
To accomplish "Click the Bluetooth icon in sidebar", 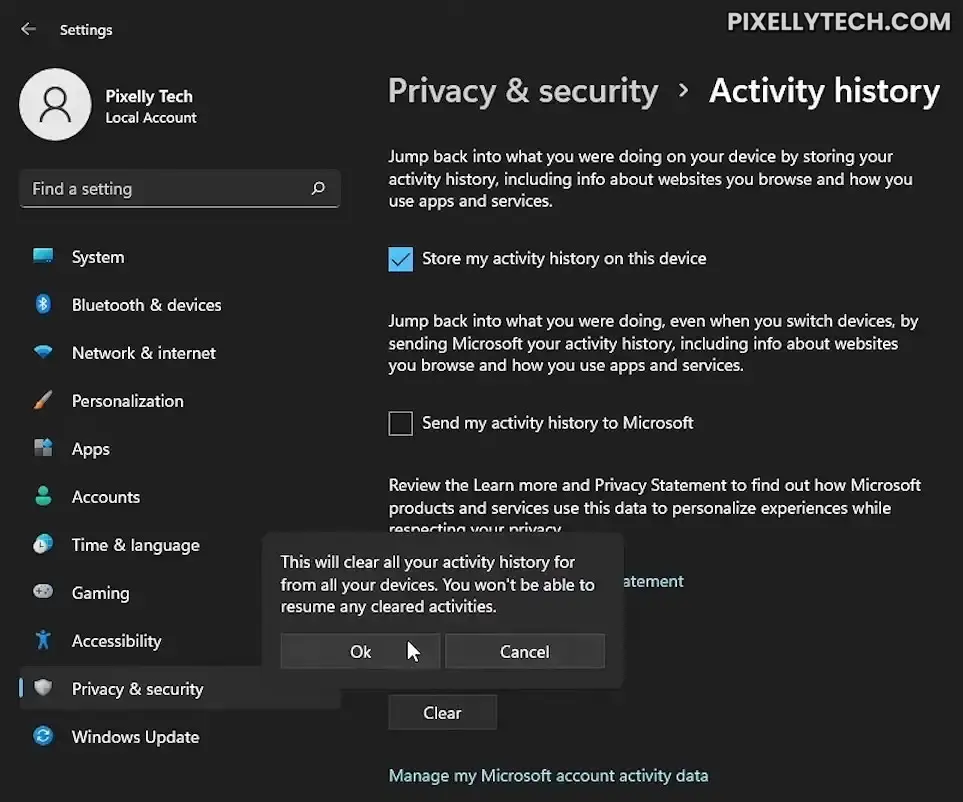I will pos(43,304).
